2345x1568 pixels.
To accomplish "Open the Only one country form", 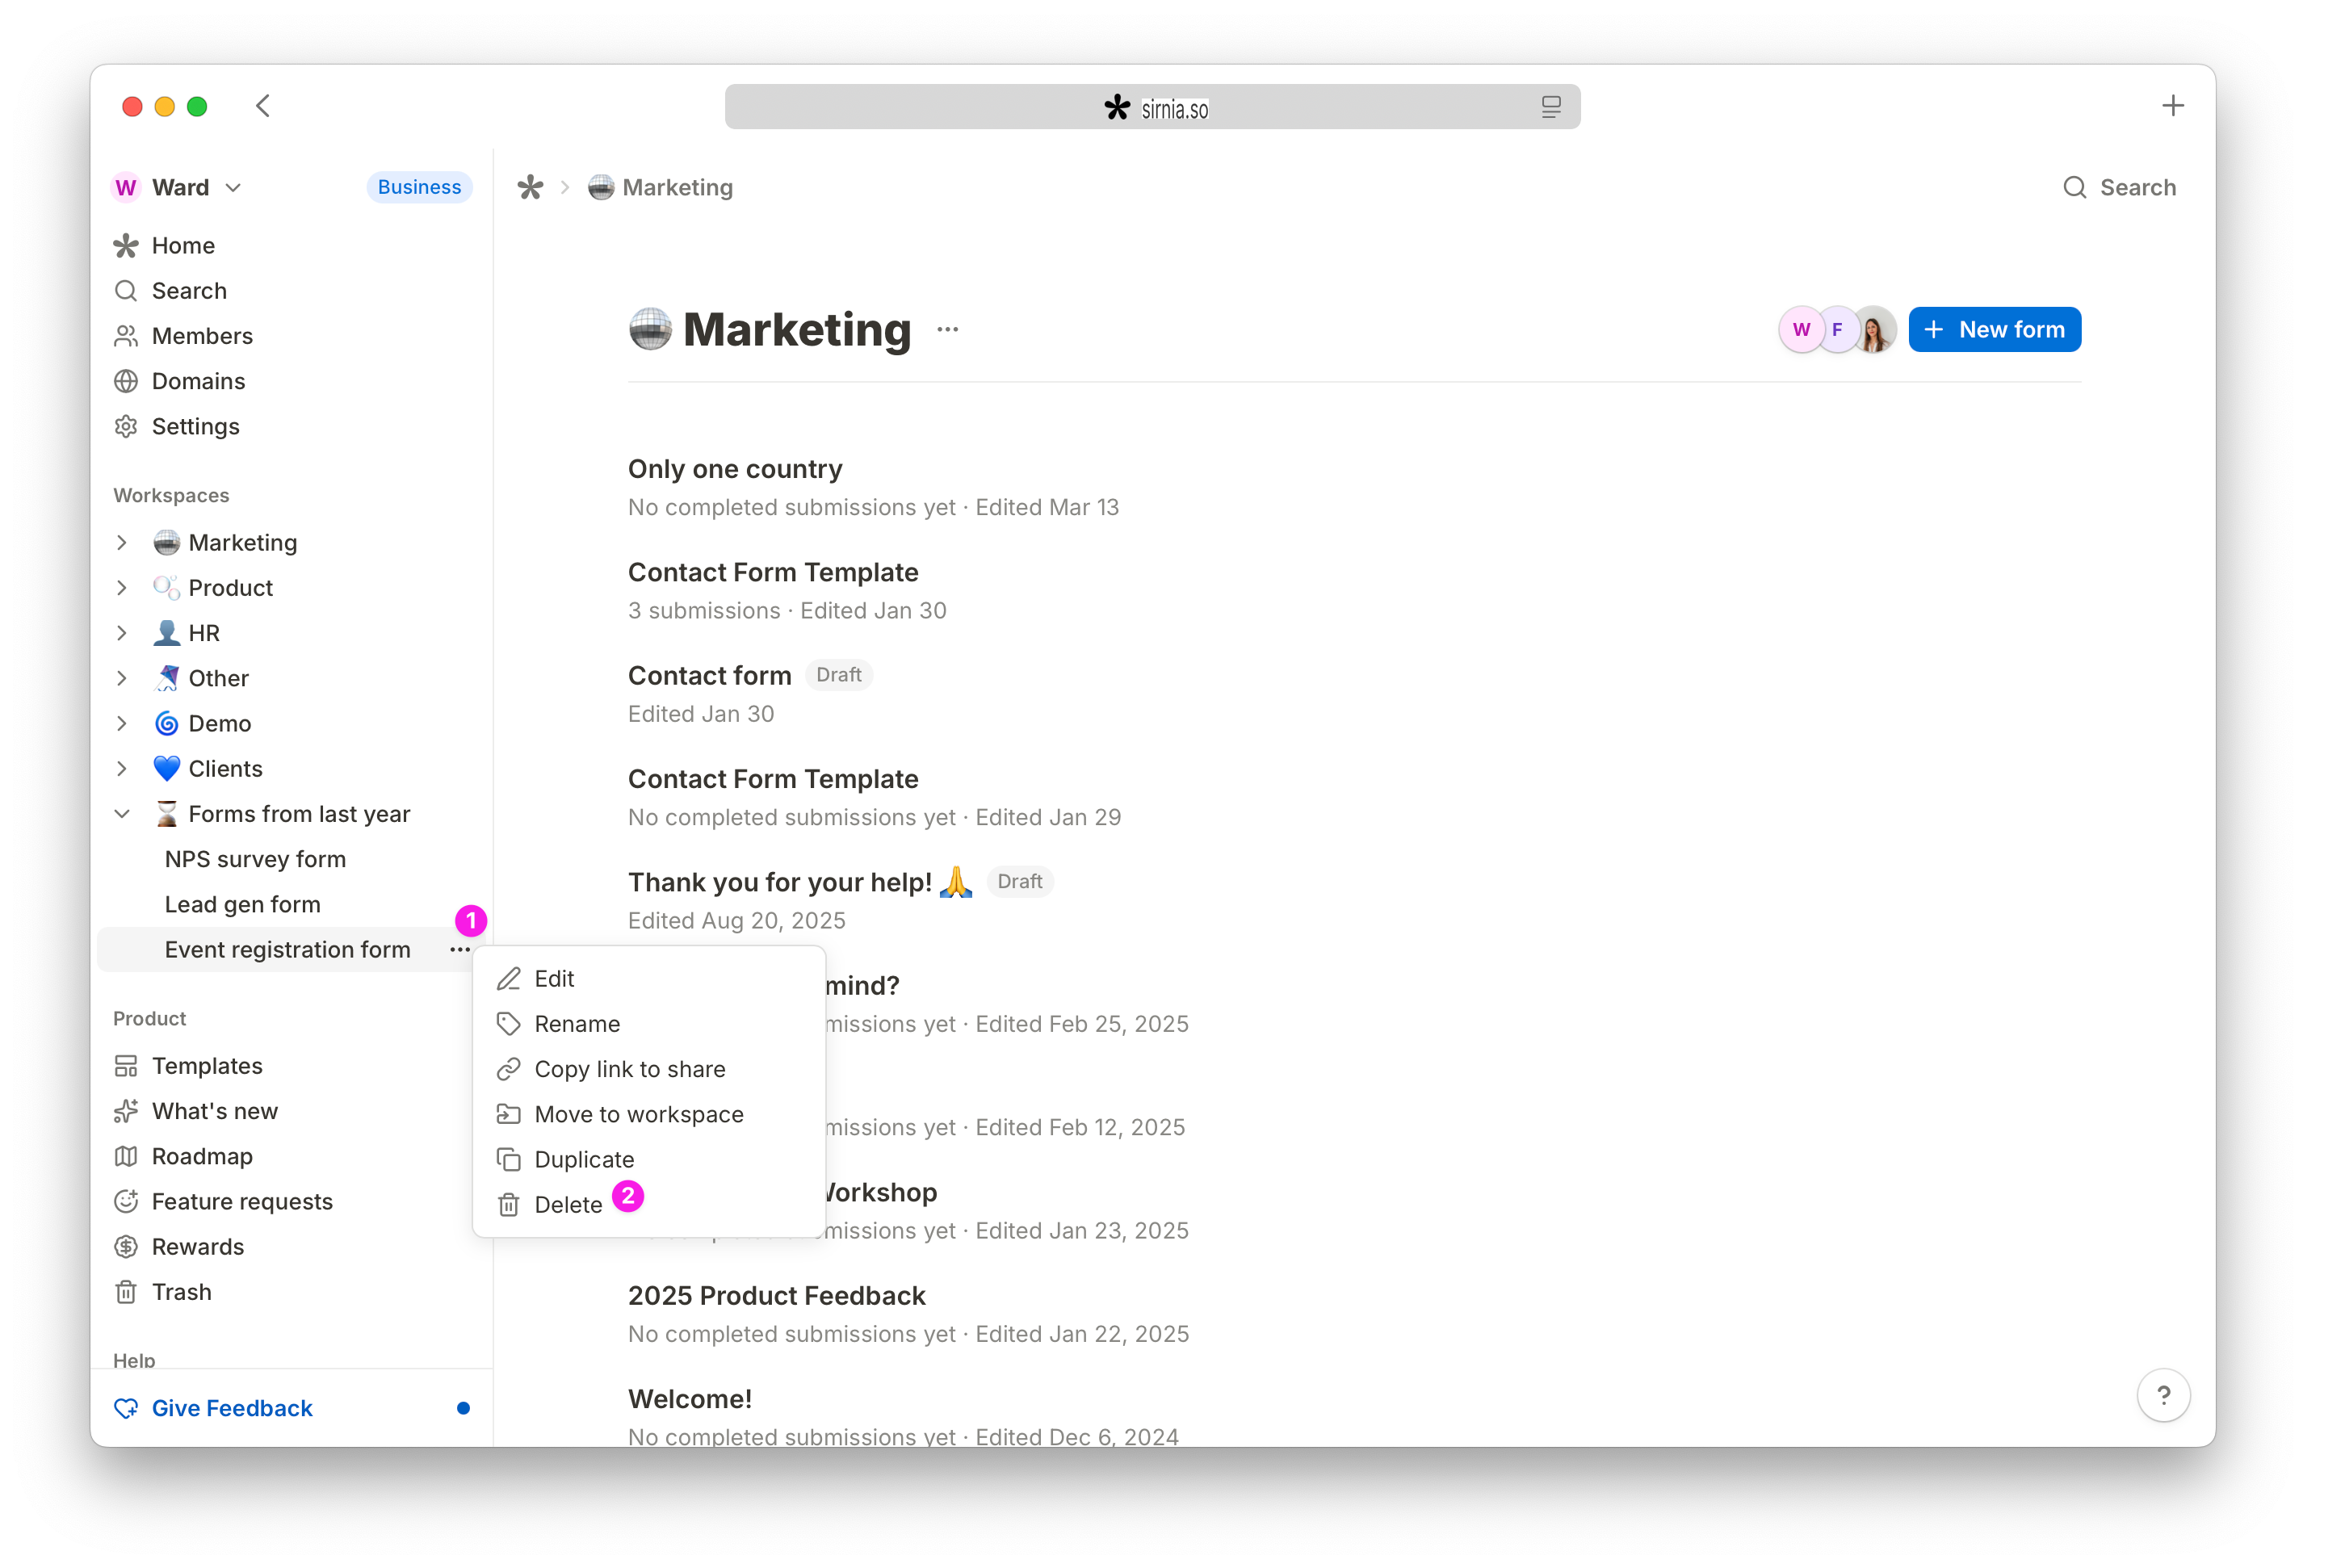I will [x=735, y=469].
